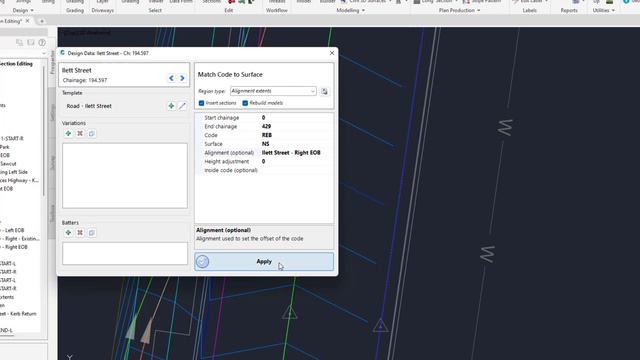Click the Labels ribbon group label
The height and width of the screenshot is (360, 640).
click(x=529, y=10)
